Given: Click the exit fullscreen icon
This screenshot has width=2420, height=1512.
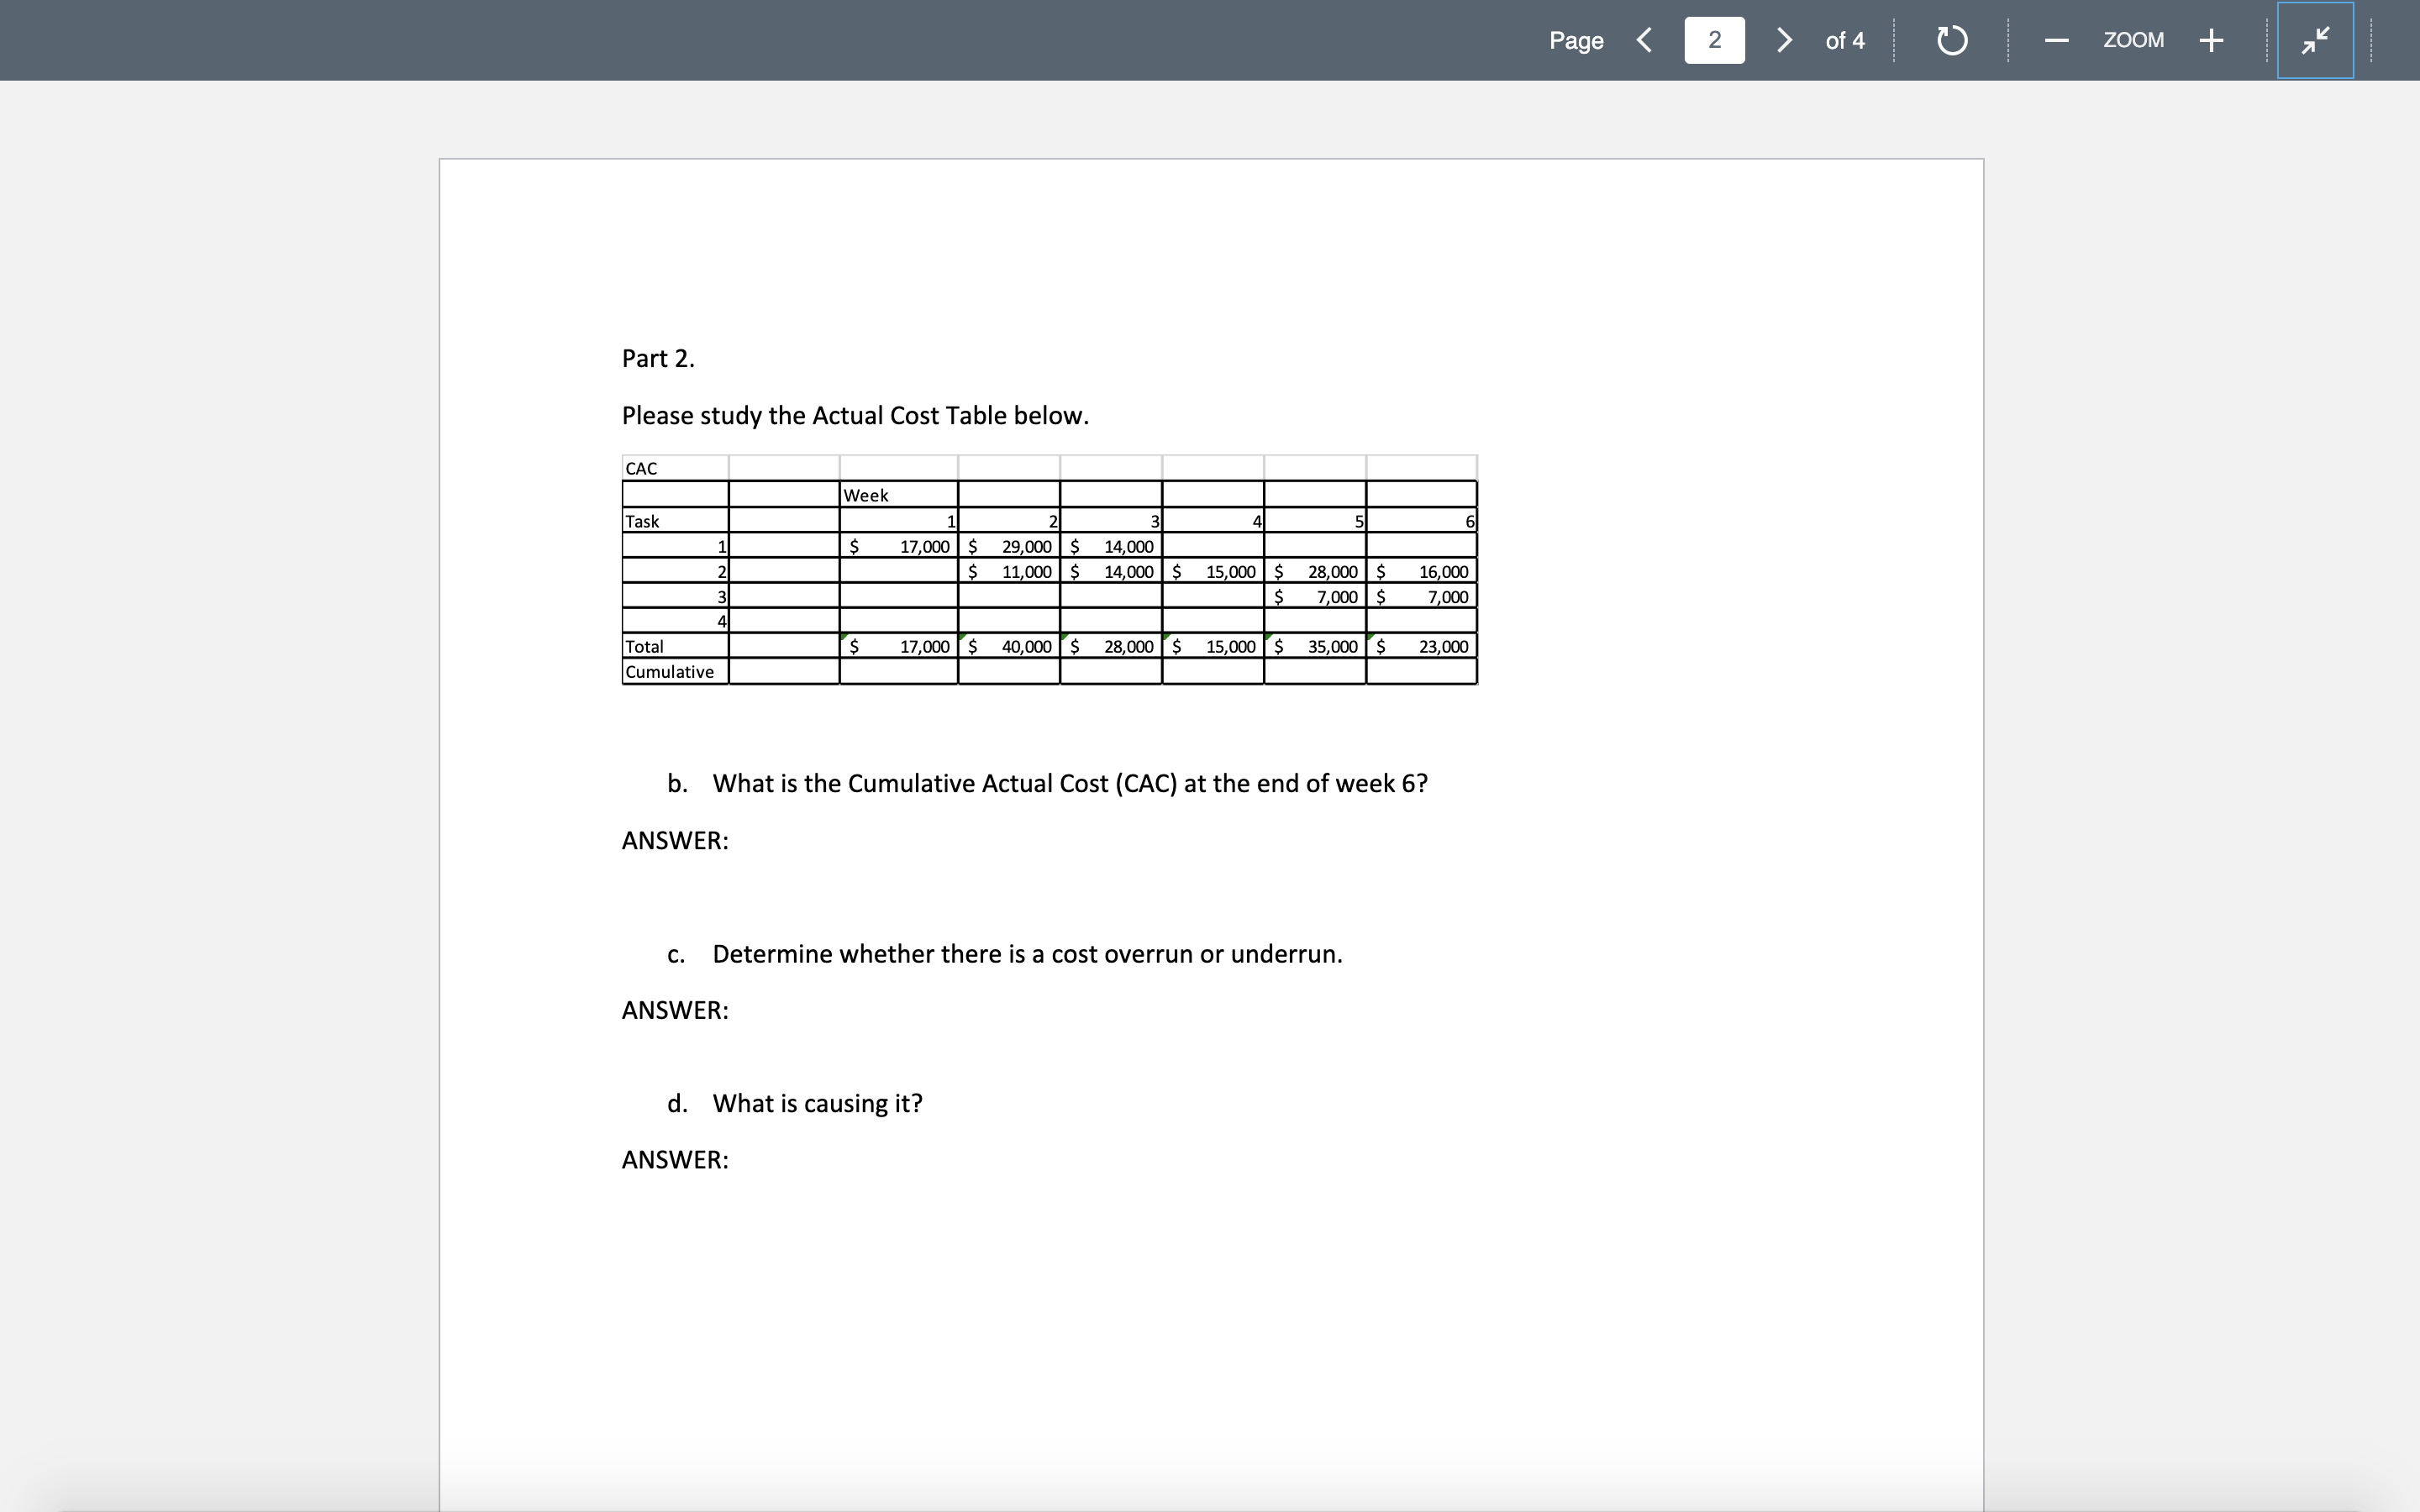Looking at the screenshot, I should tap(2314, 40).
